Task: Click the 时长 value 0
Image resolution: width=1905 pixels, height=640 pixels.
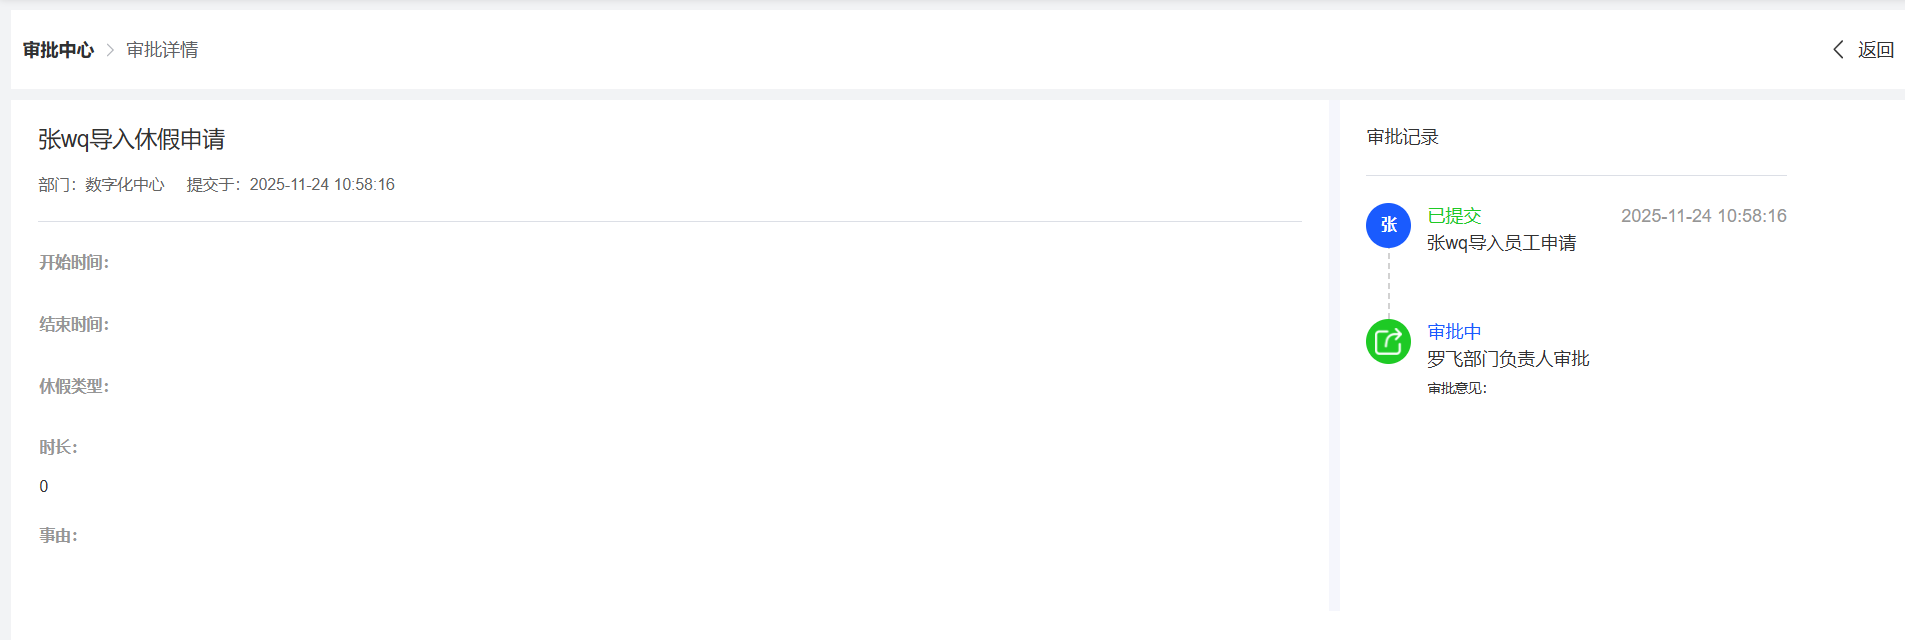Action: (x=44, y=487)
